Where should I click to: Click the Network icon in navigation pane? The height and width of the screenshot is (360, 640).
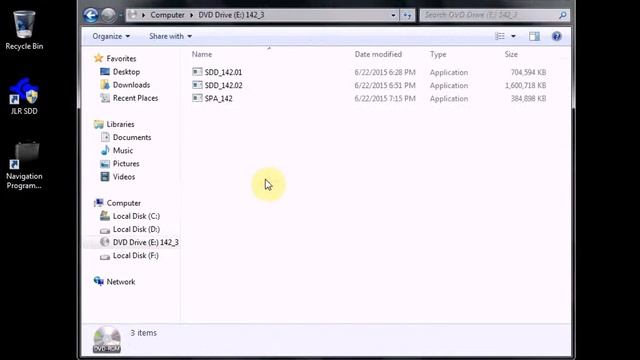98,282
